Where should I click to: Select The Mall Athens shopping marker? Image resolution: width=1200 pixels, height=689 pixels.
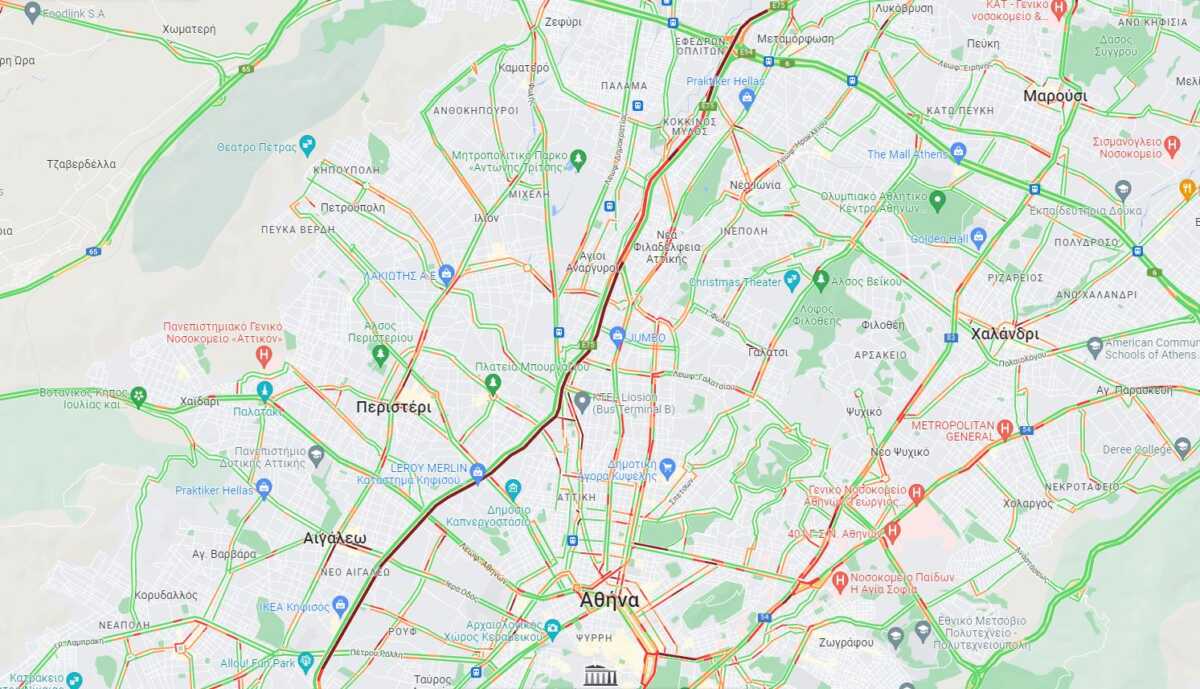tap(958, 153)
